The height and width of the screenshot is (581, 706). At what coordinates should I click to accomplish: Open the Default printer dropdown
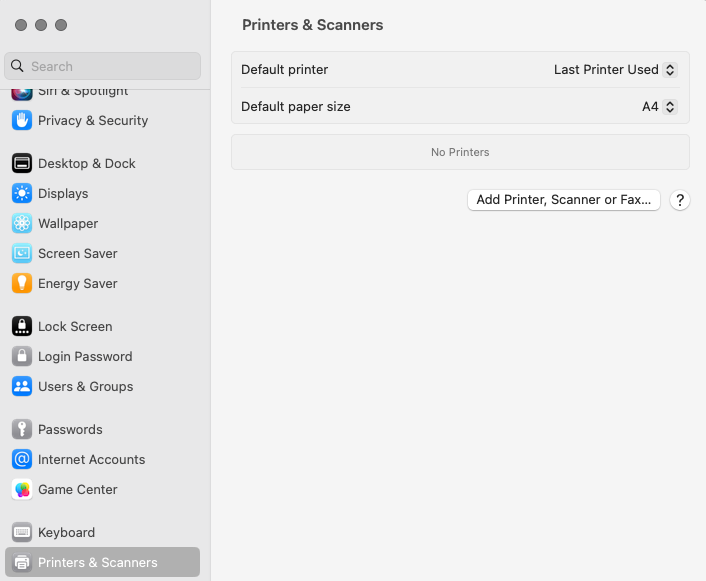(615, 70)
